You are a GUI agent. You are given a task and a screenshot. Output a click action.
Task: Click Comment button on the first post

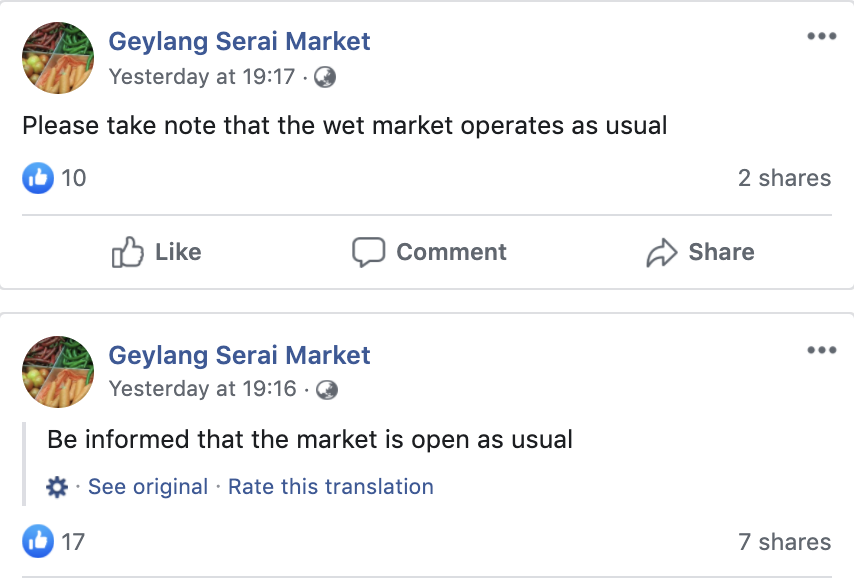430,252
